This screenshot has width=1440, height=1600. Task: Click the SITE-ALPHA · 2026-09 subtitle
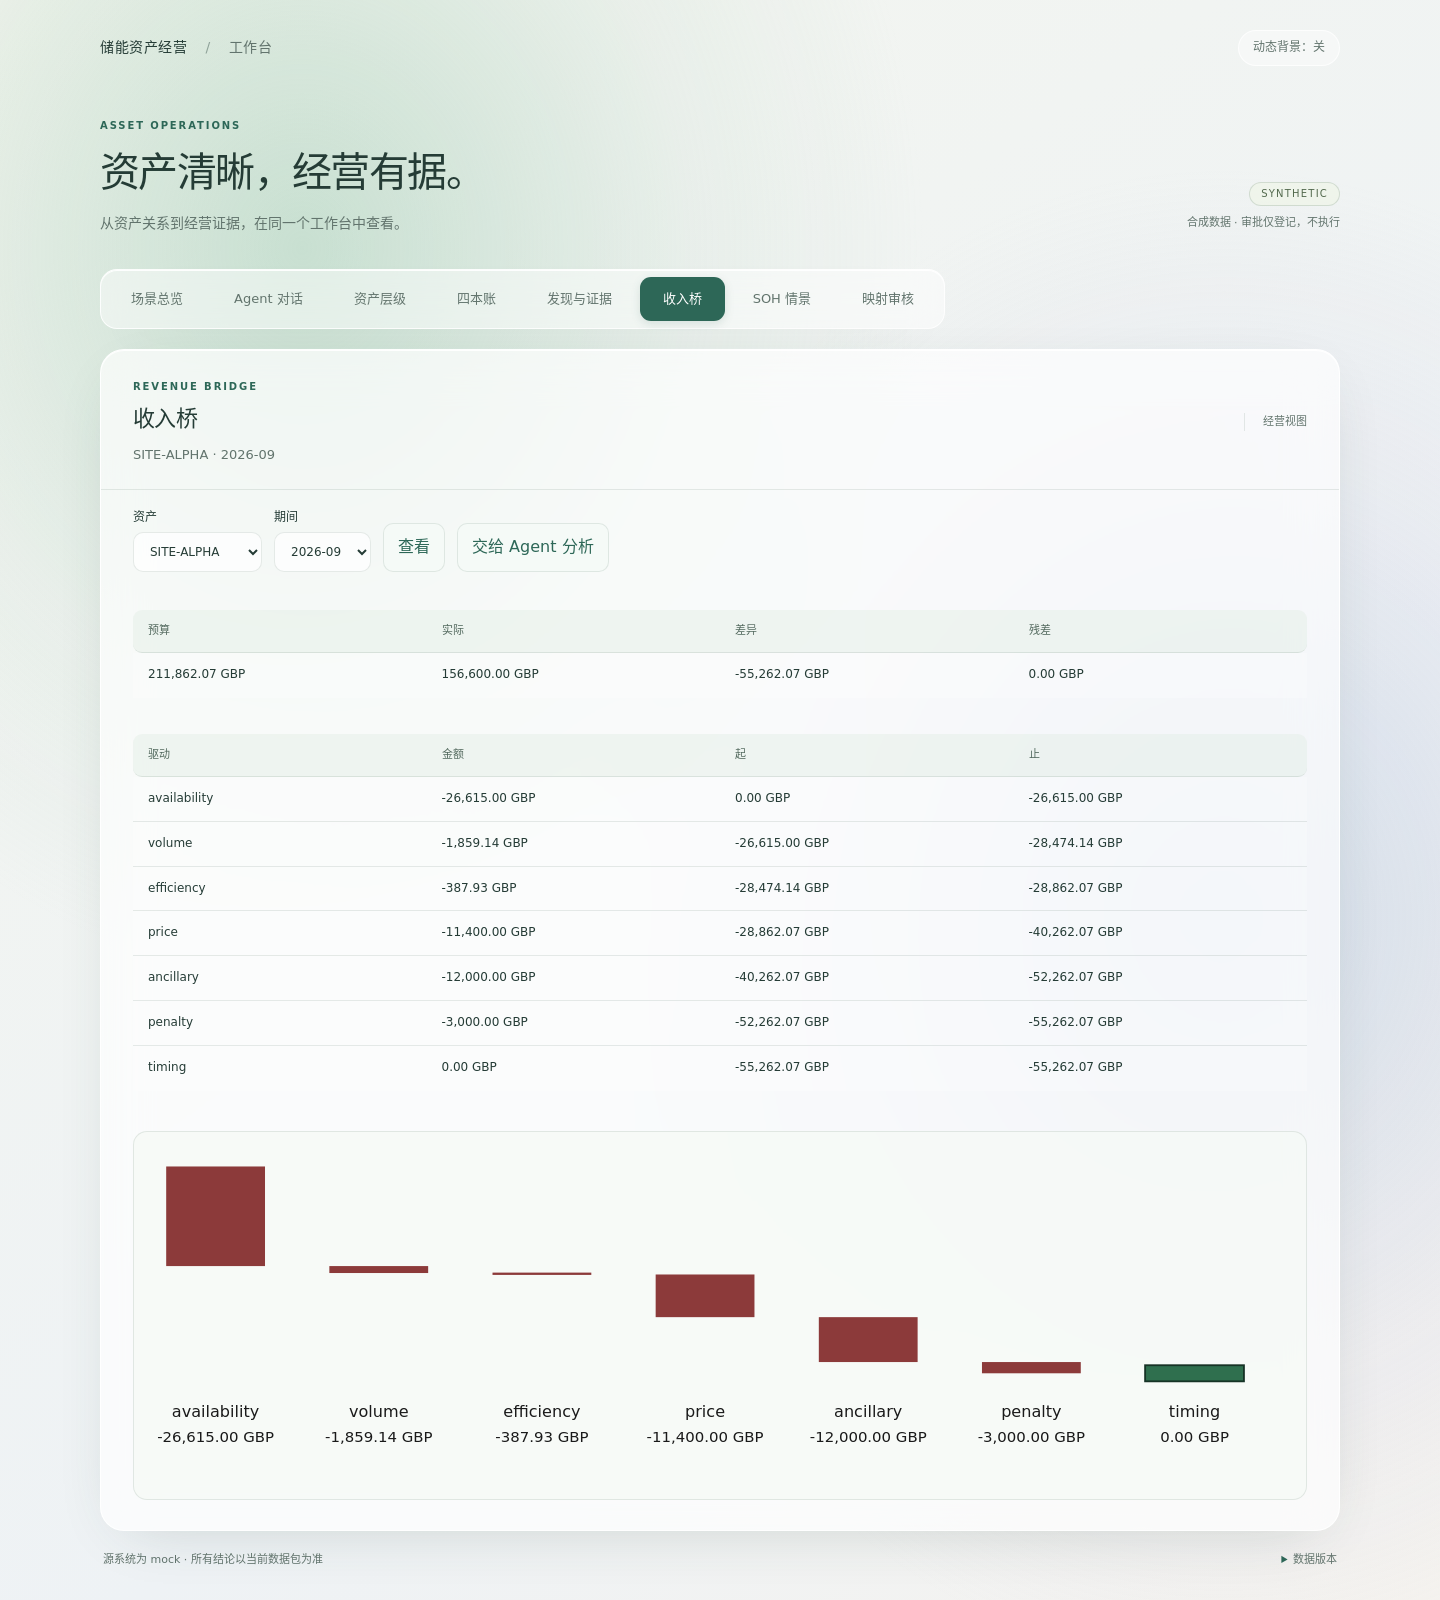click(204, 455)
